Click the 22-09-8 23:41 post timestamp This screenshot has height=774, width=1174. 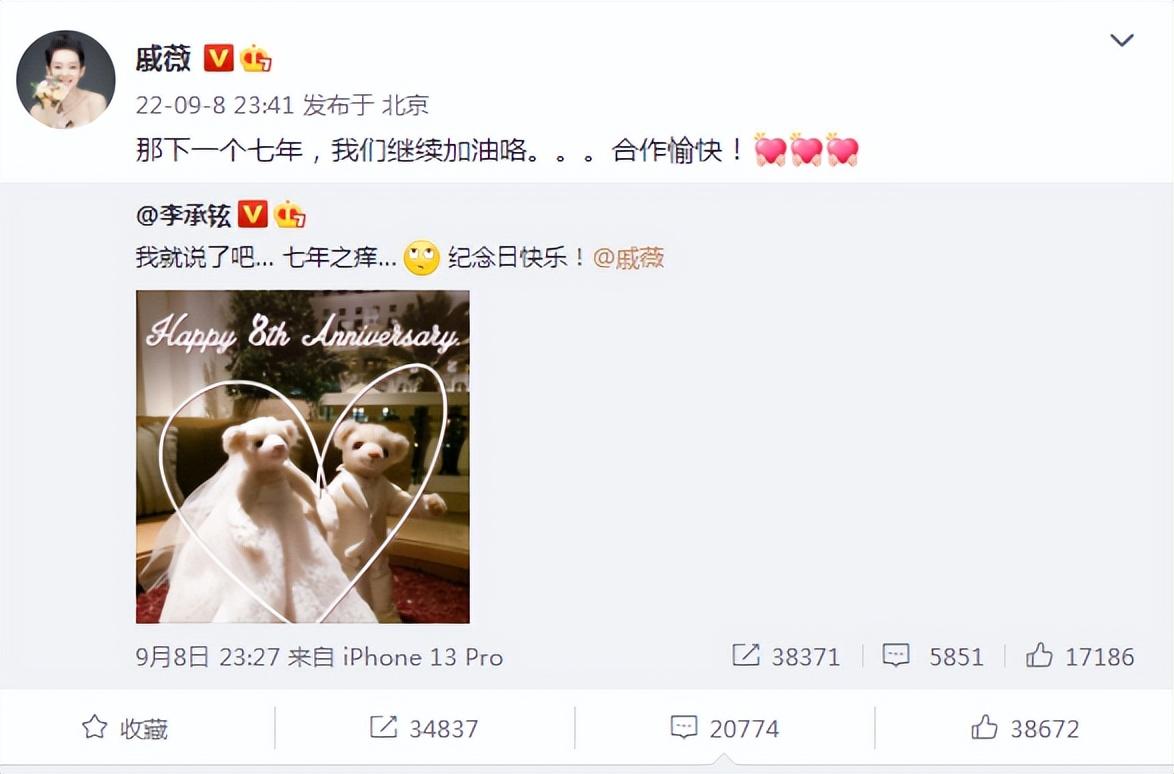coord(215,105)
